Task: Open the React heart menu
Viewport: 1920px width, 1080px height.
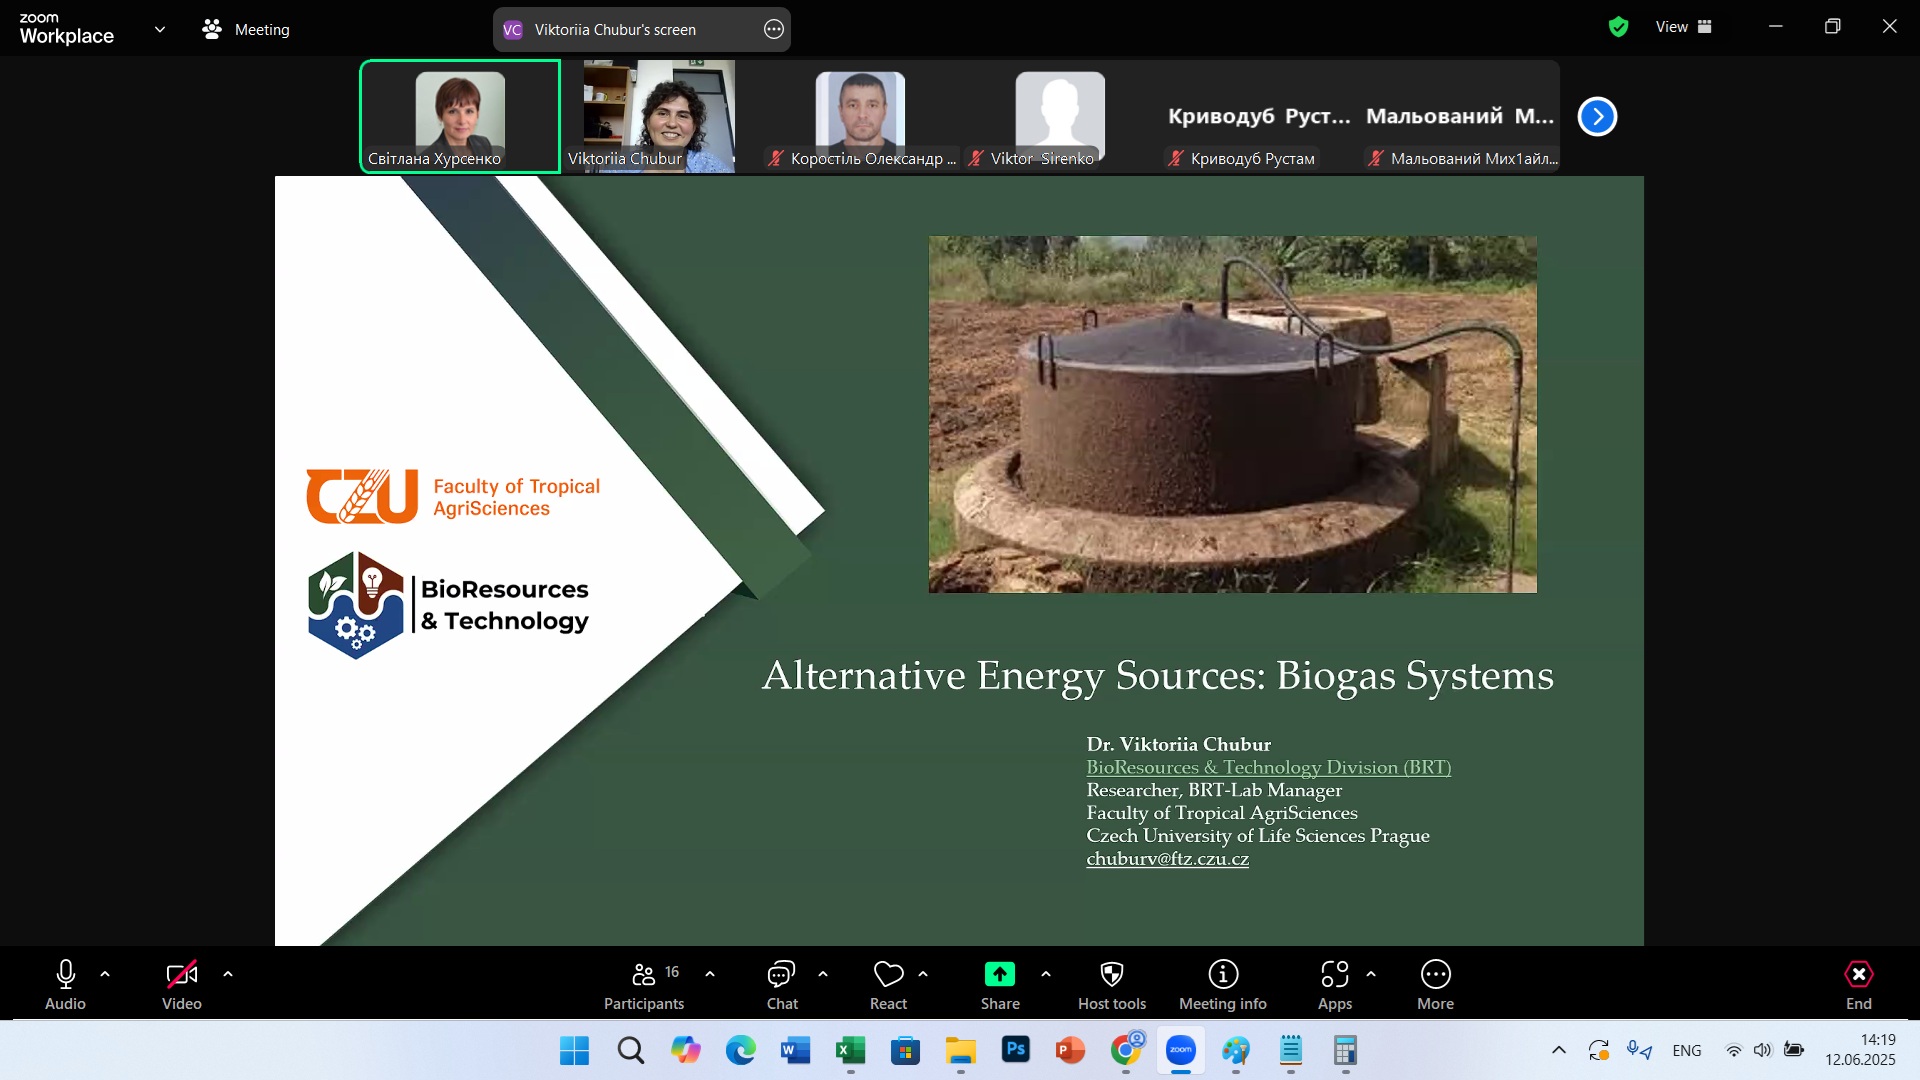Action: (x=888, y=985)
